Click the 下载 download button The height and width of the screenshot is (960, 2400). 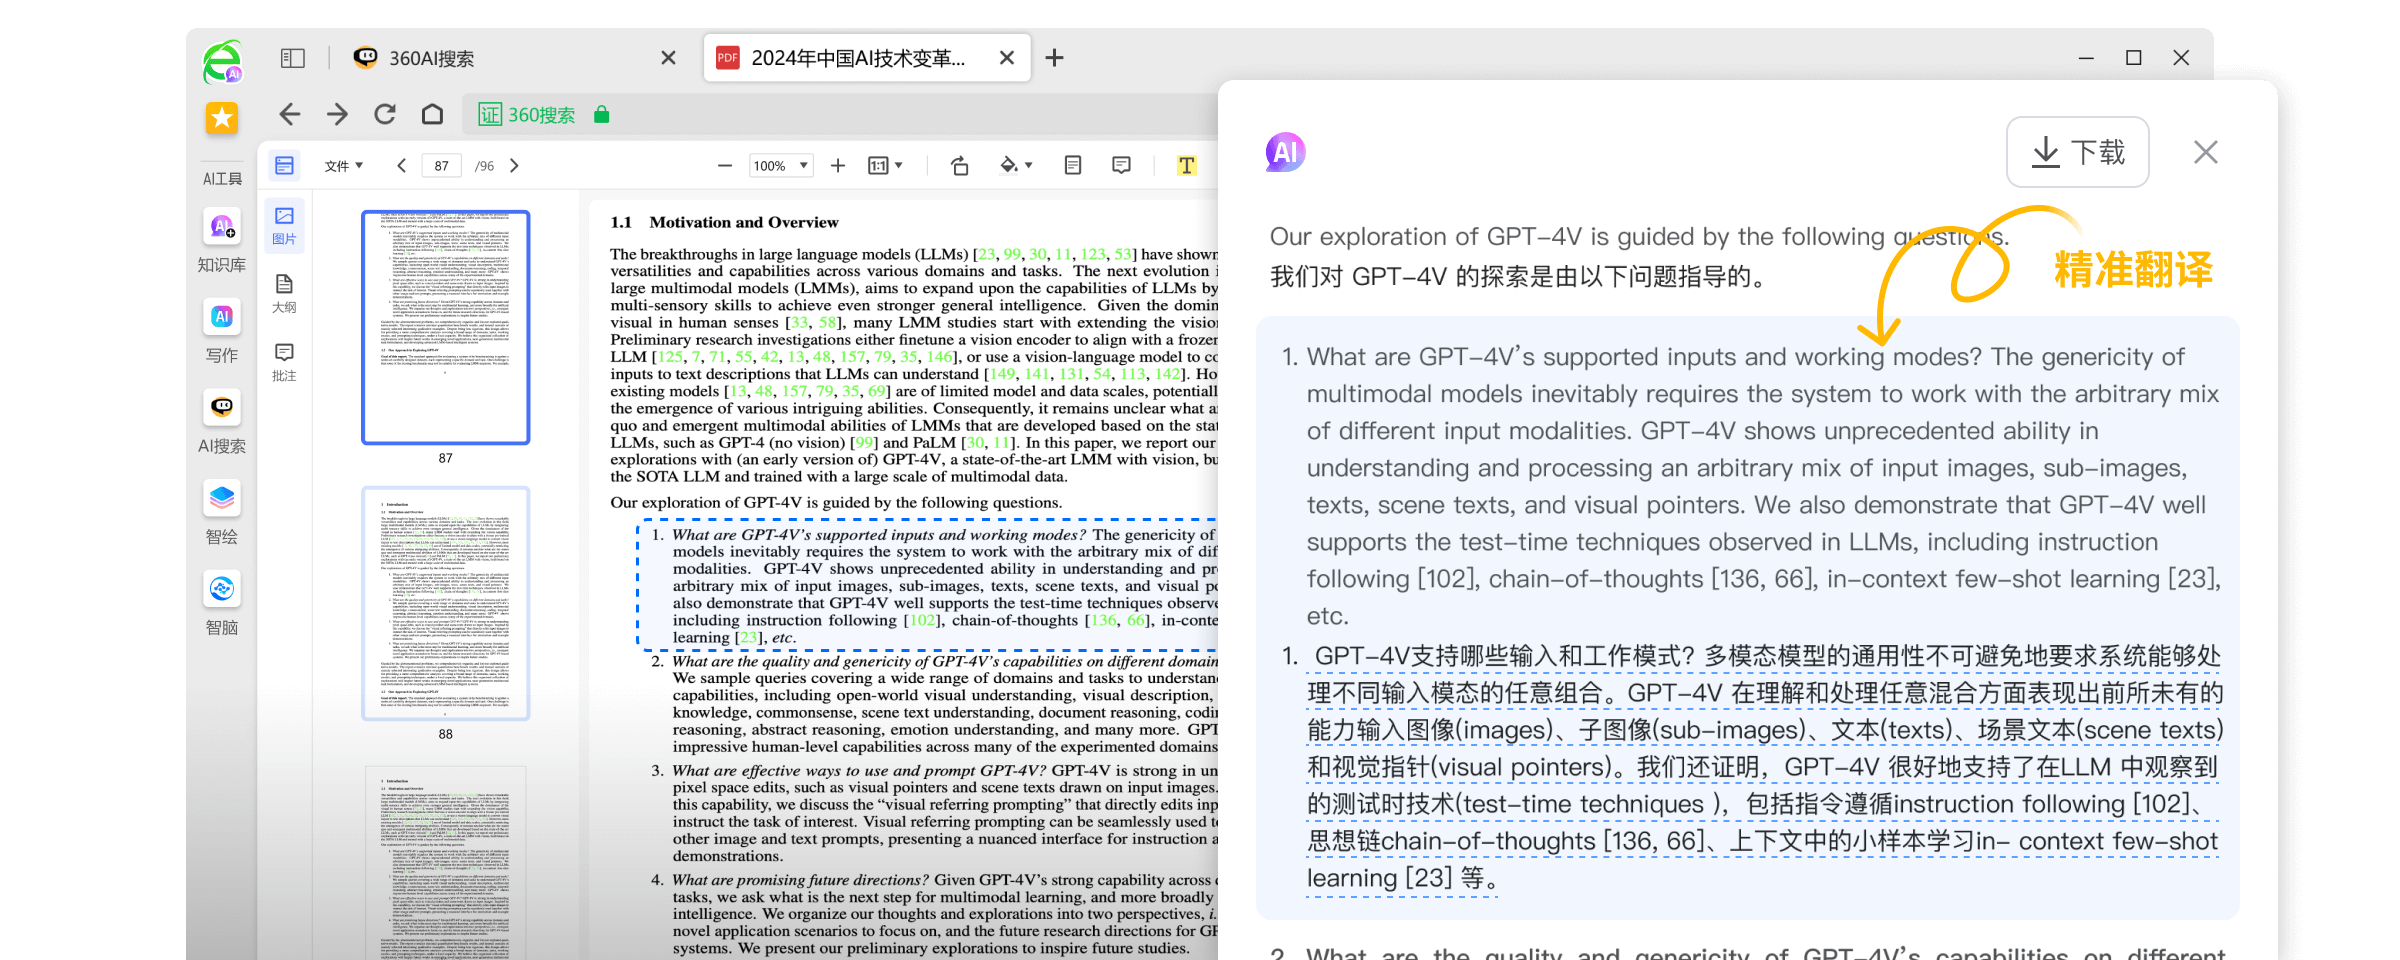click(2077, 152)
